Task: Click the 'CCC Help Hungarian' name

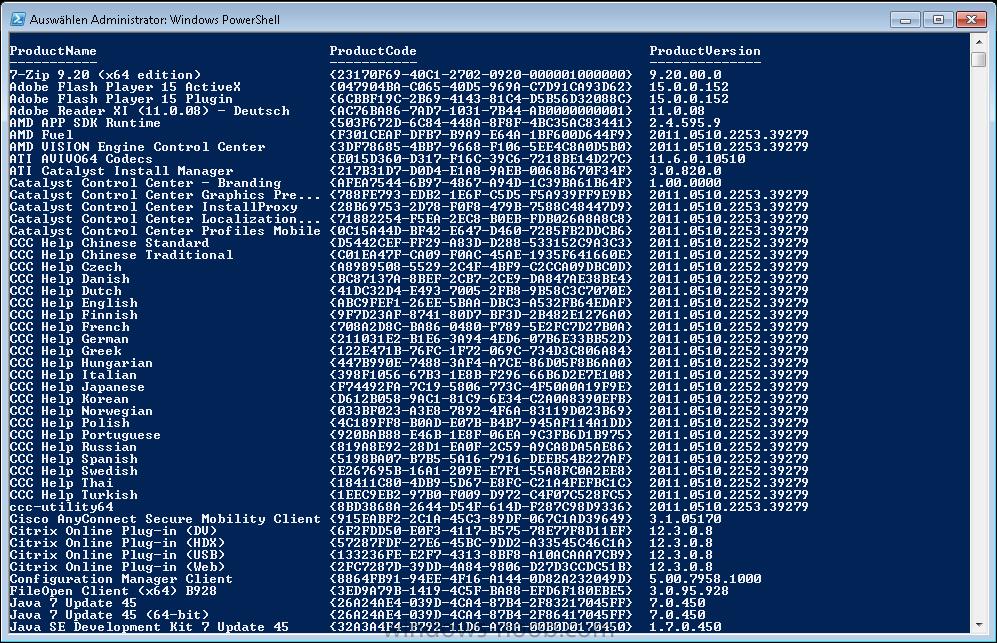Action: coord(81,363)
